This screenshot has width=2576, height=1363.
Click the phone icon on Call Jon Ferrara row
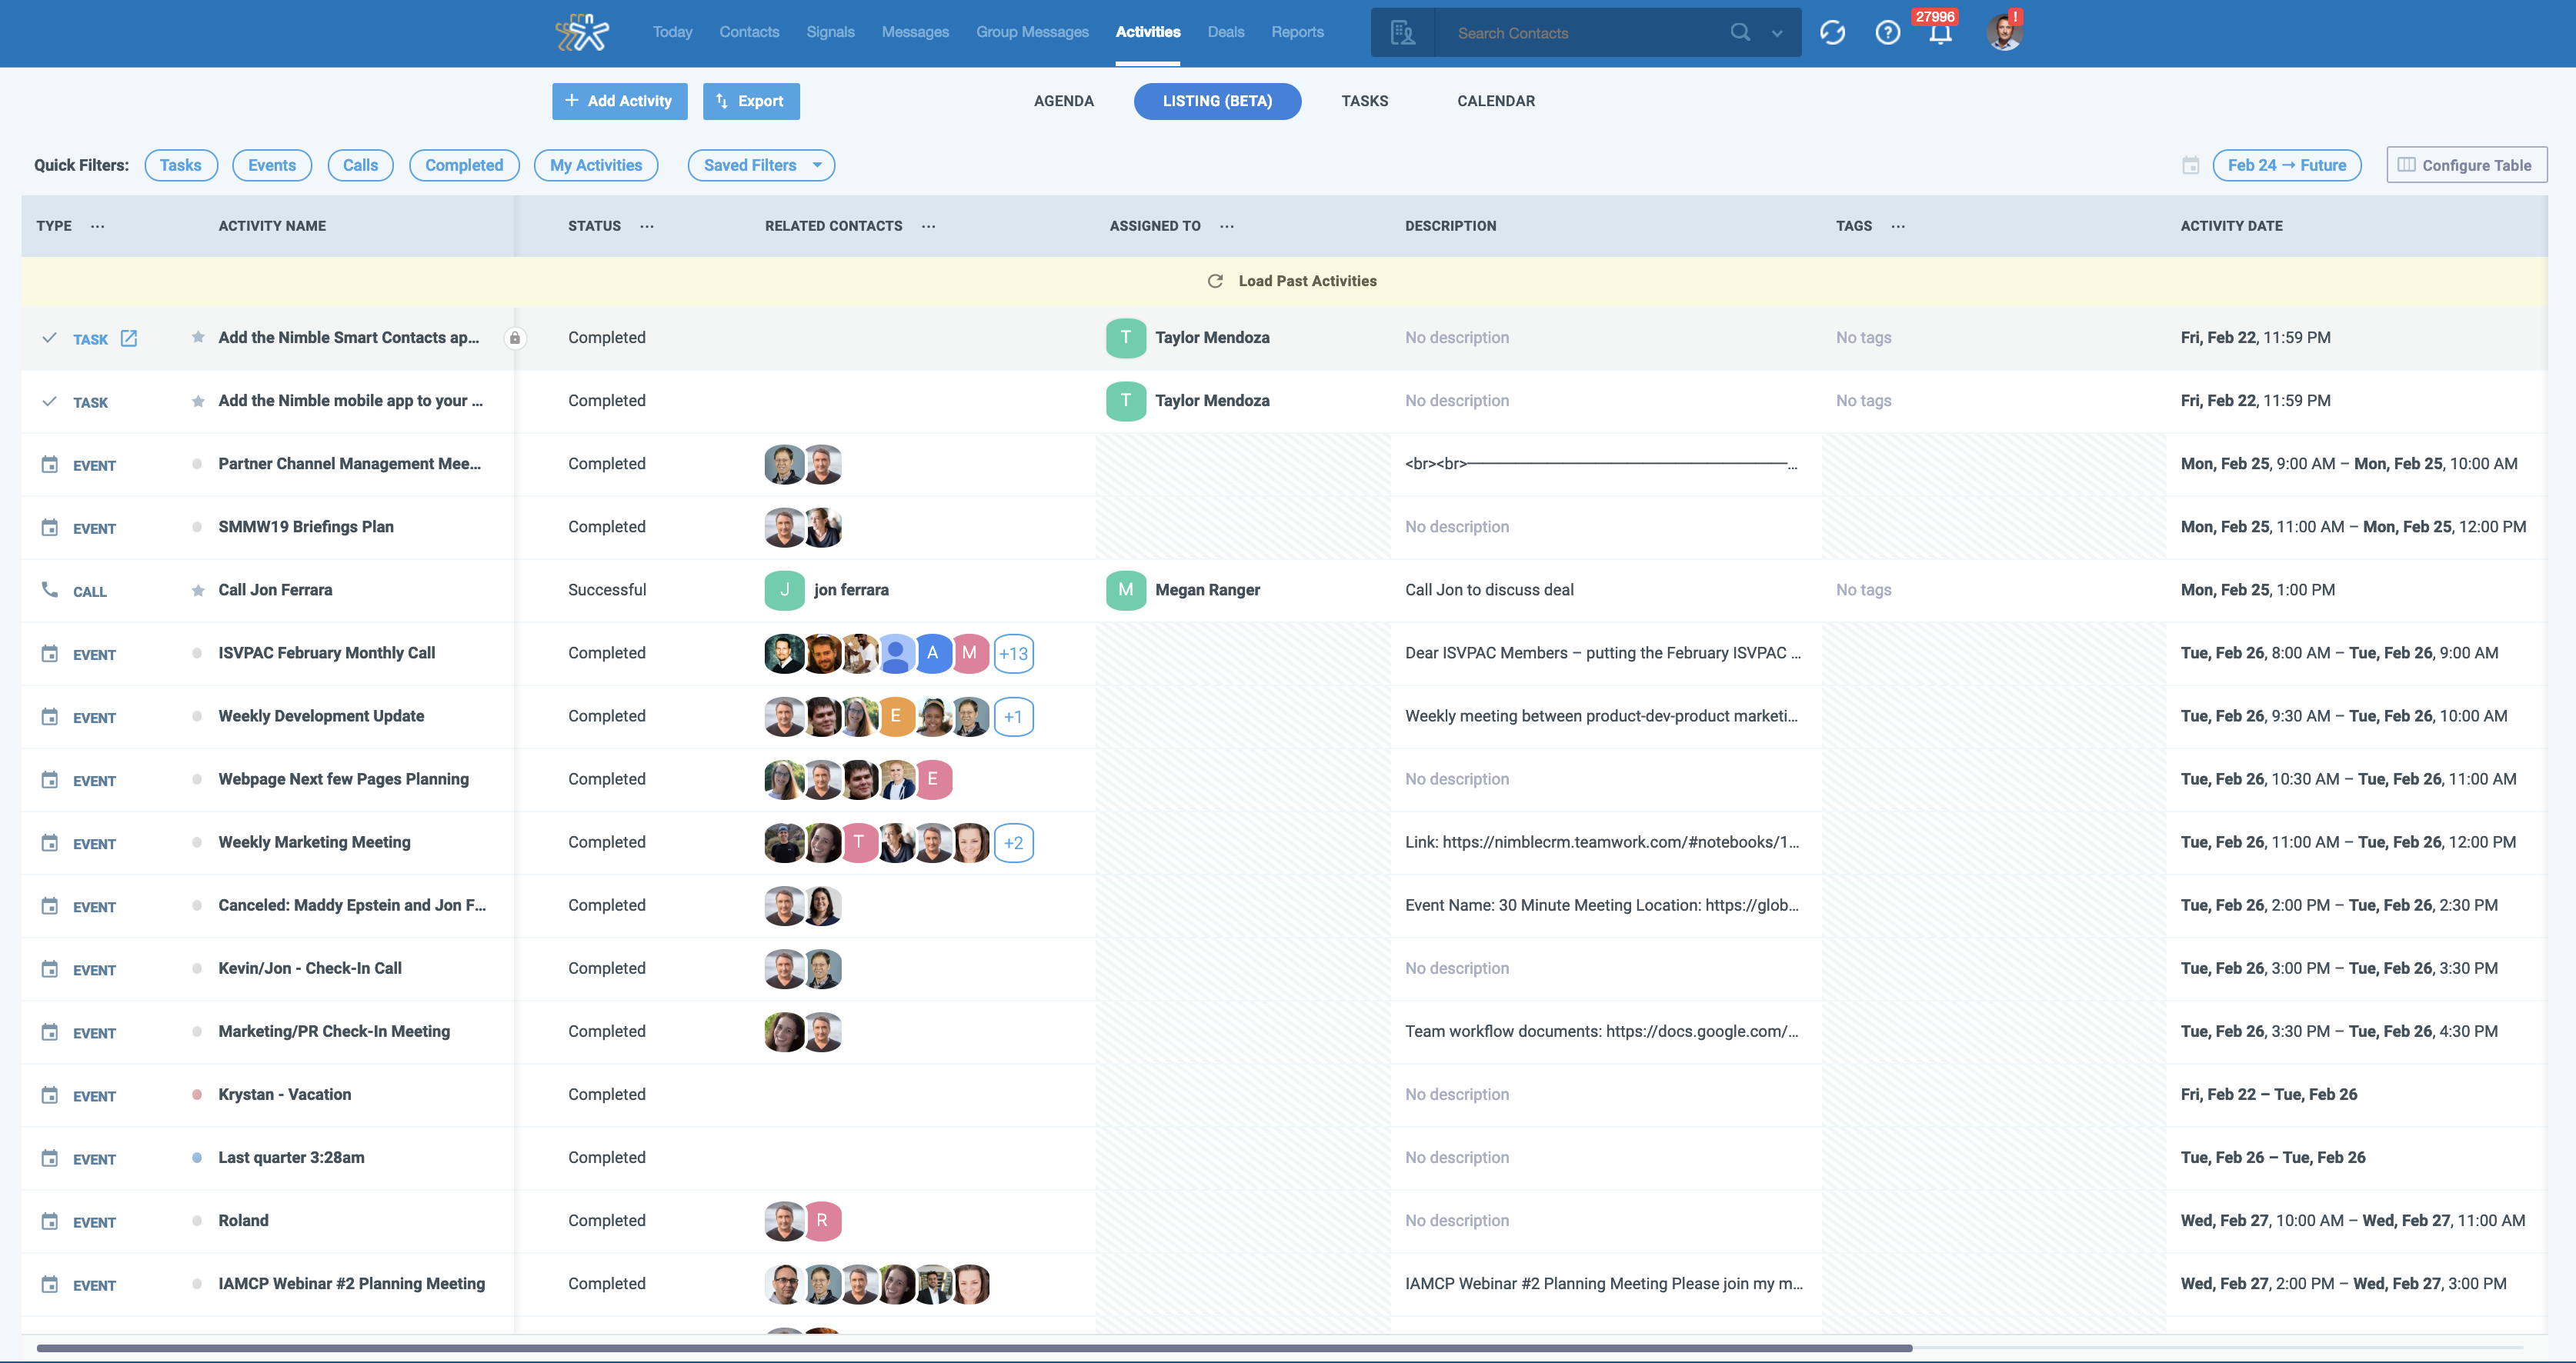click(x=50, y=590)
